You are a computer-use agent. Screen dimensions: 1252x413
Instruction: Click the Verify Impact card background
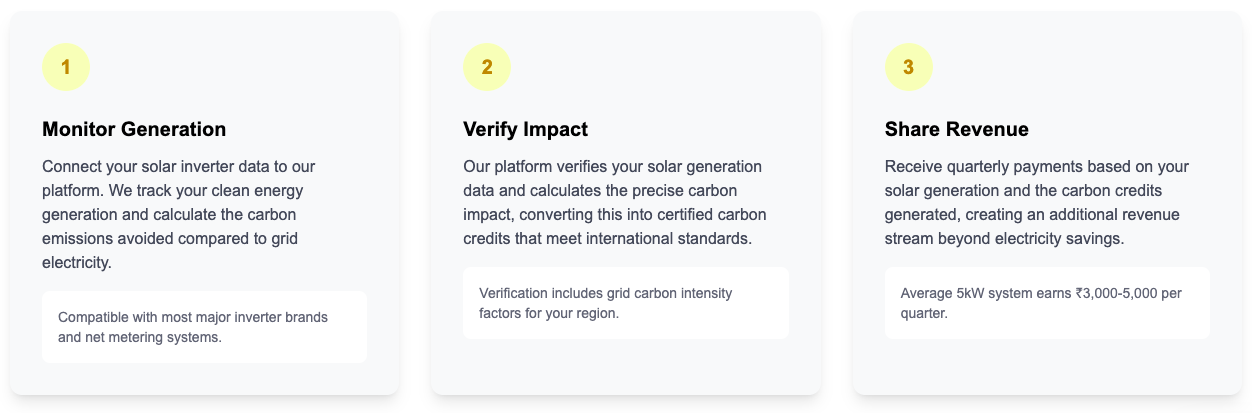[626, 203]
